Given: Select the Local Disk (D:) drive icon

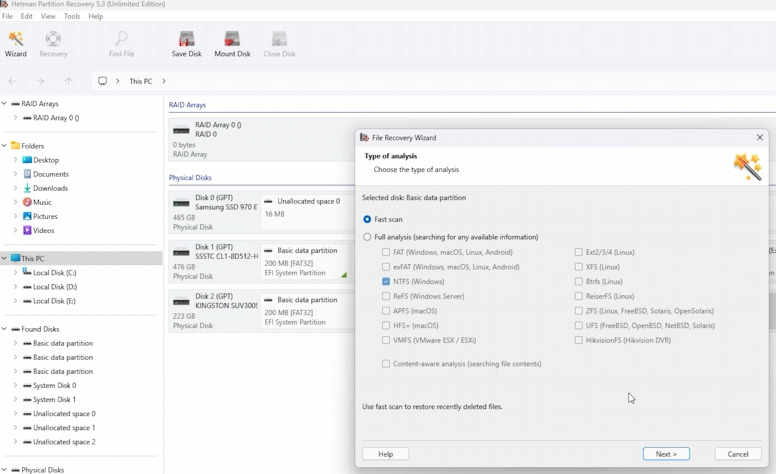Looking at the screenshot, I should click(x=27, y=286).
